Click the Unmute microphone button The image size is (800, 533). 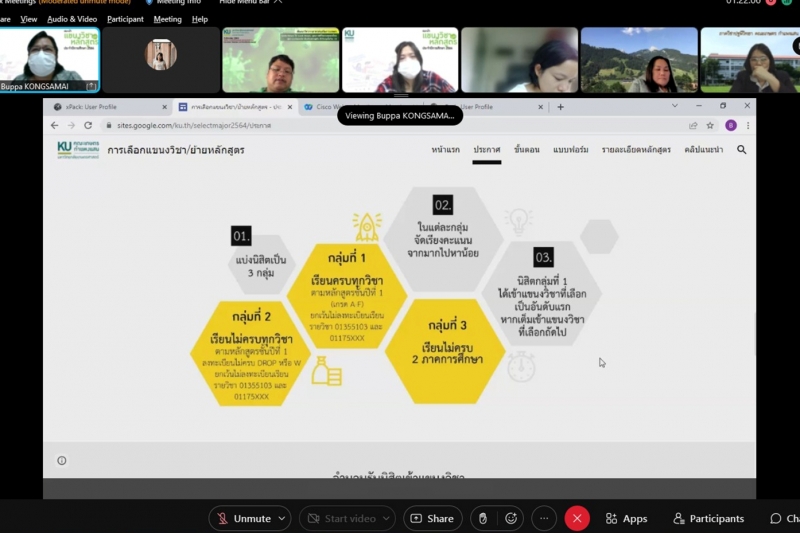pos(242,518)
